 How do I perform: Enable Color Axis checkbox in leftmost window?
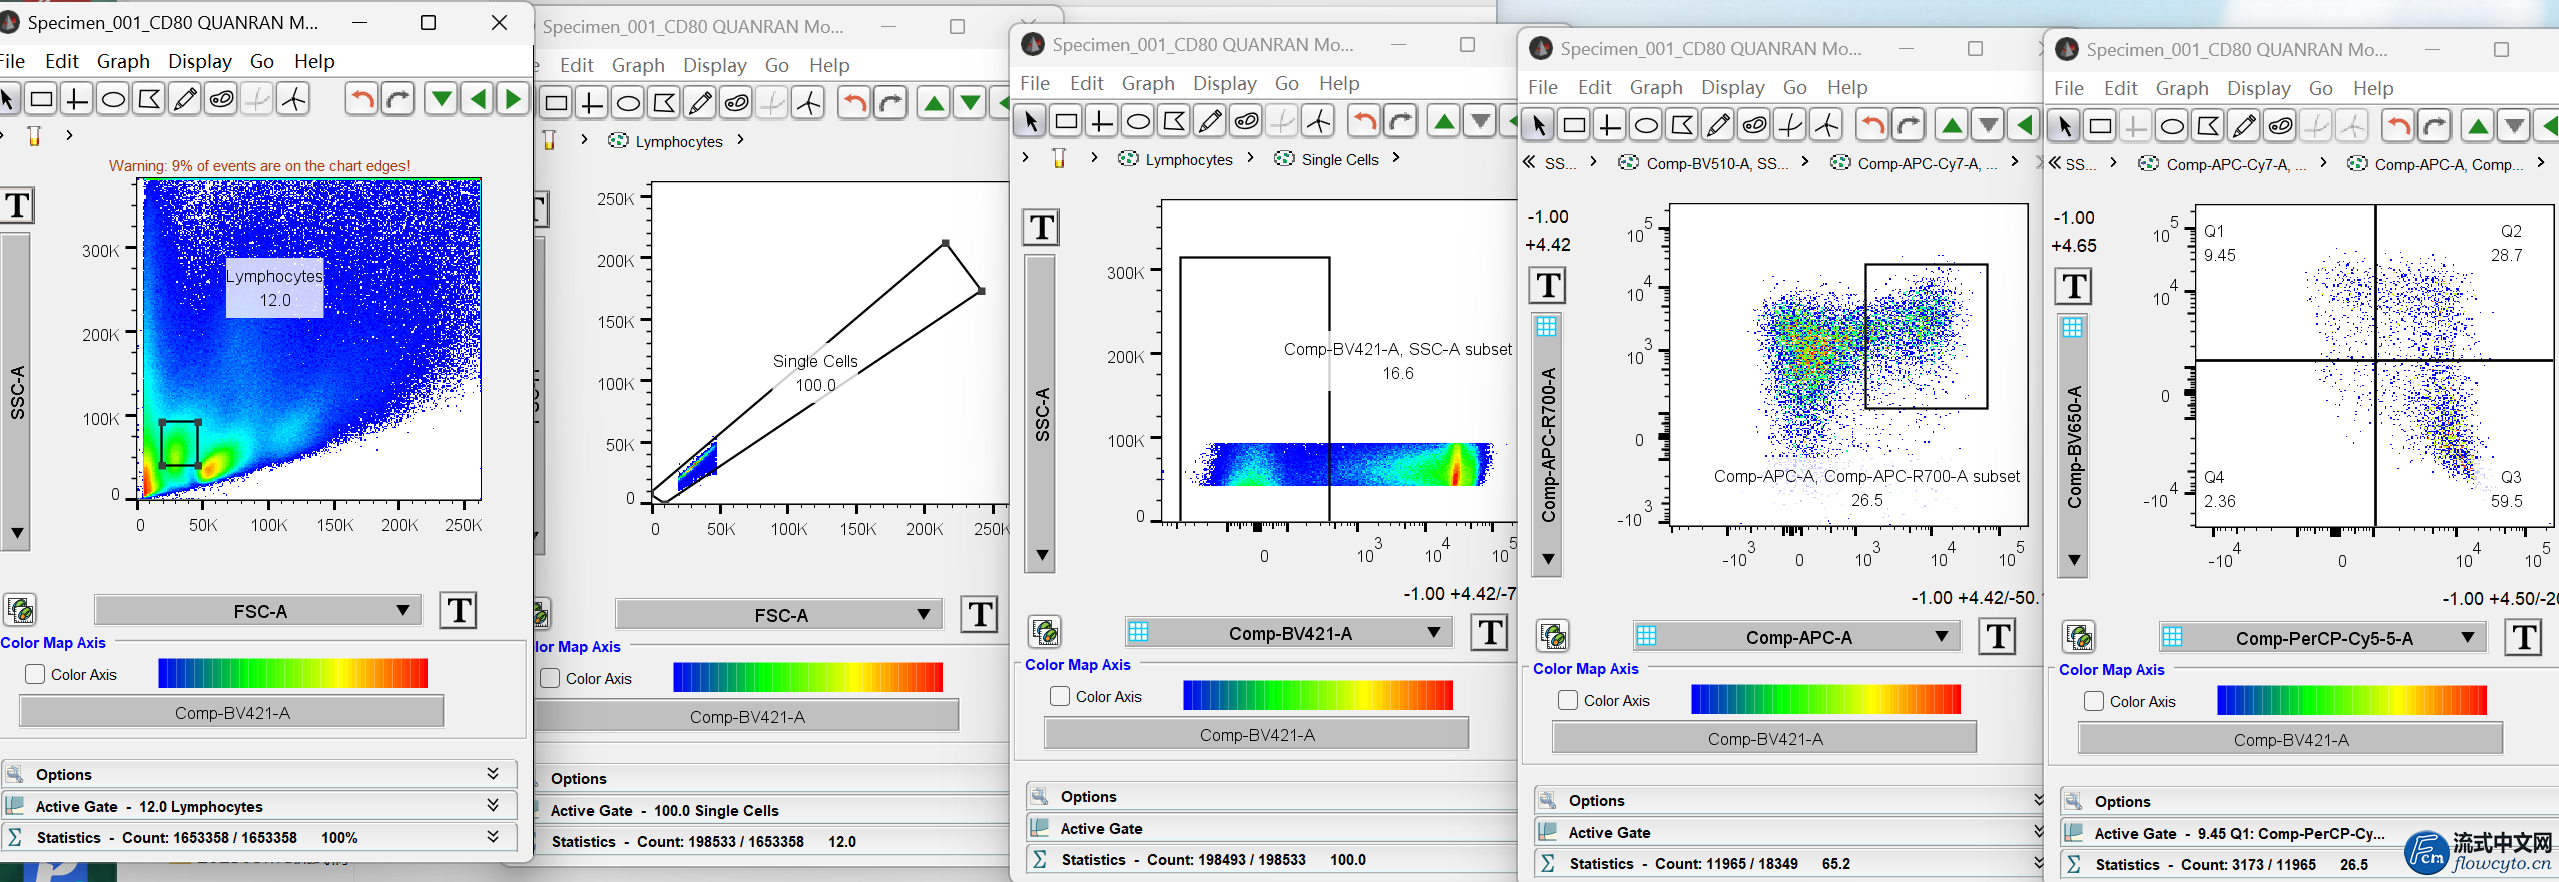pyautogui.click(x=36, y=674)
